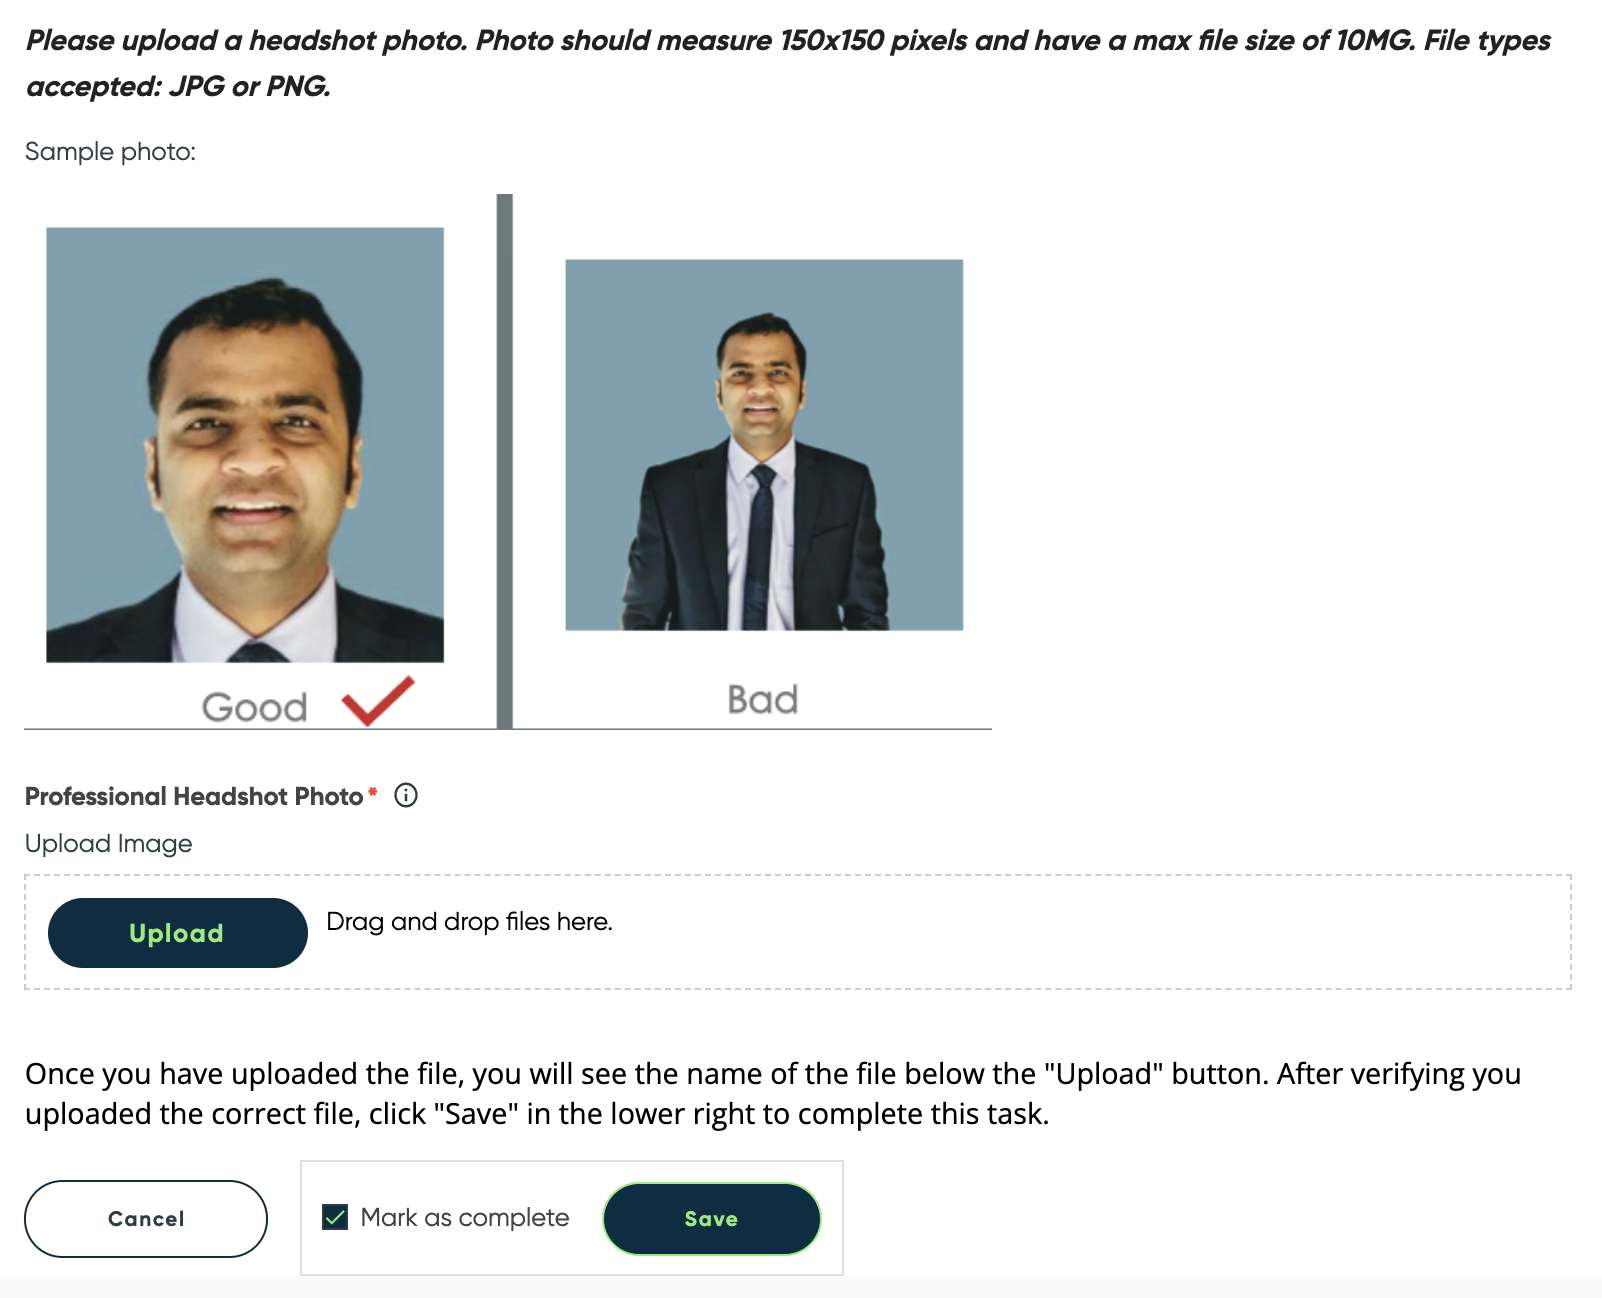
Task: Click the red checkmark next to Good
Action: (378, 700)
